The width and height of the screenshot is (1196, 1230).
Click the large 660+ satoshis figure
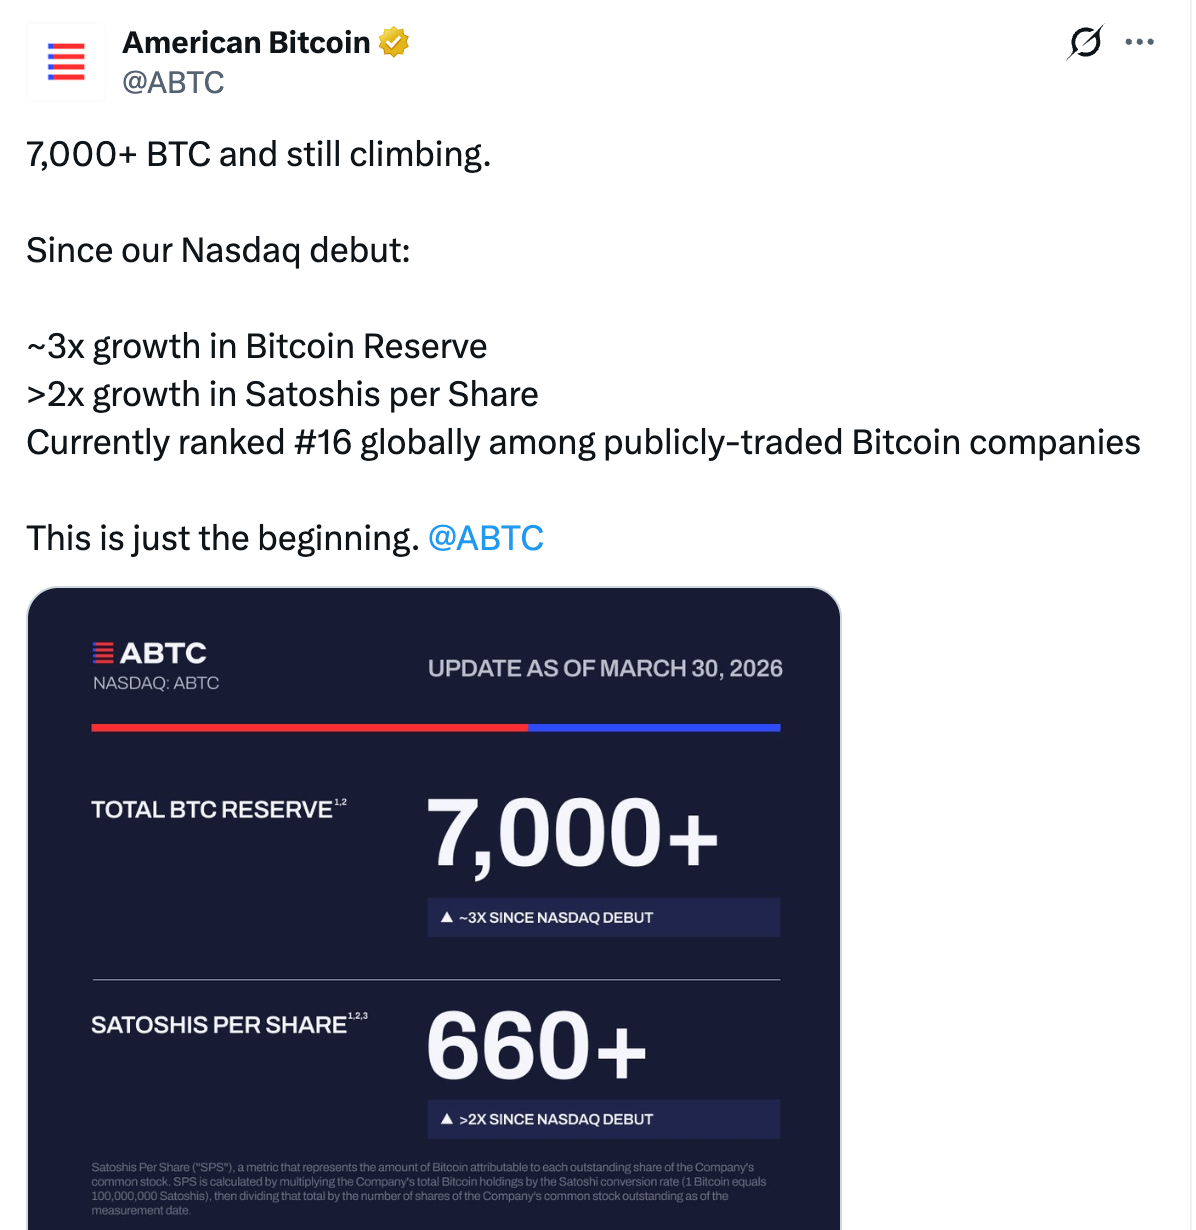(x=537, y=1046)
